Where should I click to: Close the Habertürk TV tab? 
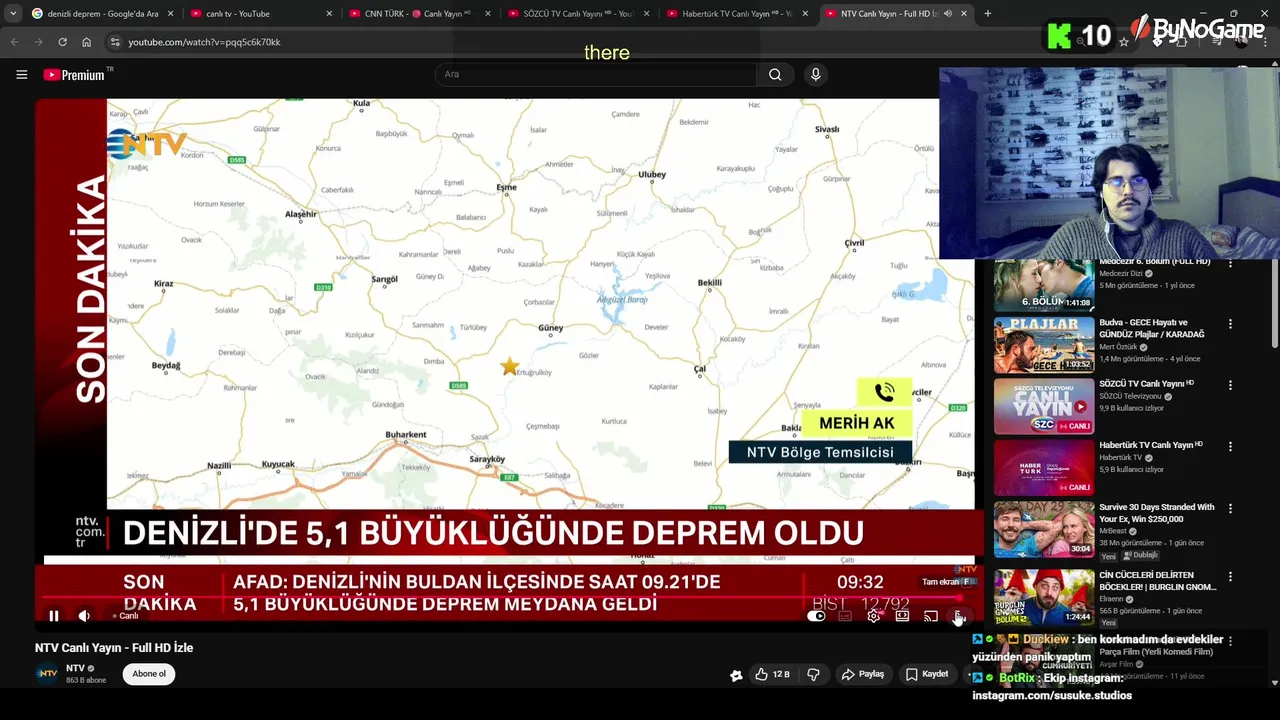[x=806, y=14]
